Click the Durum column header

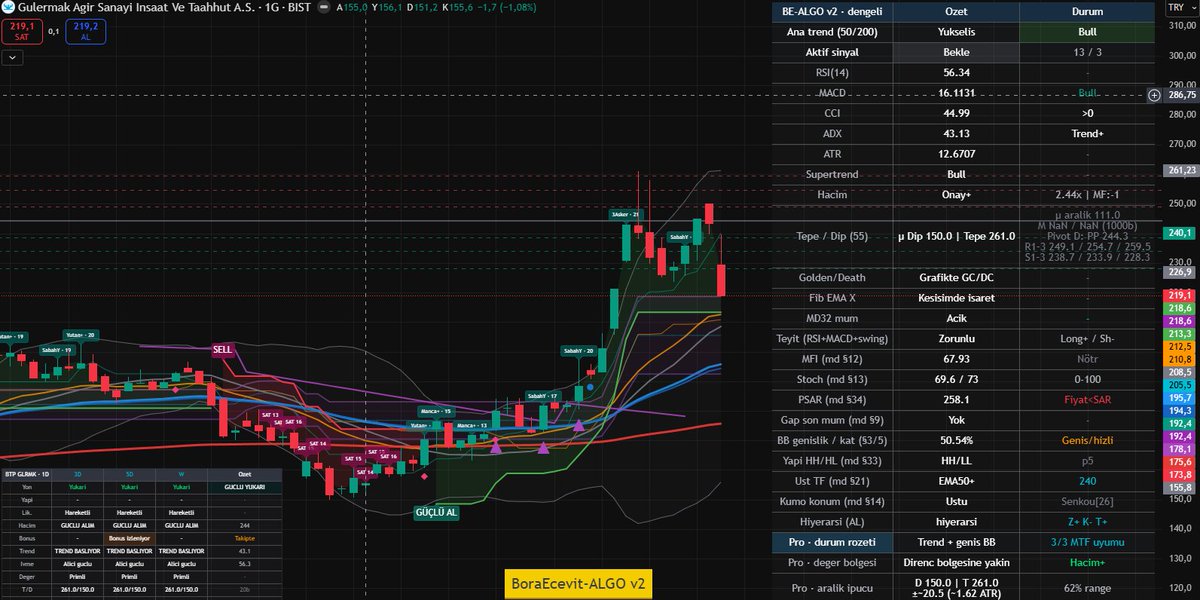coord(1086,12)
